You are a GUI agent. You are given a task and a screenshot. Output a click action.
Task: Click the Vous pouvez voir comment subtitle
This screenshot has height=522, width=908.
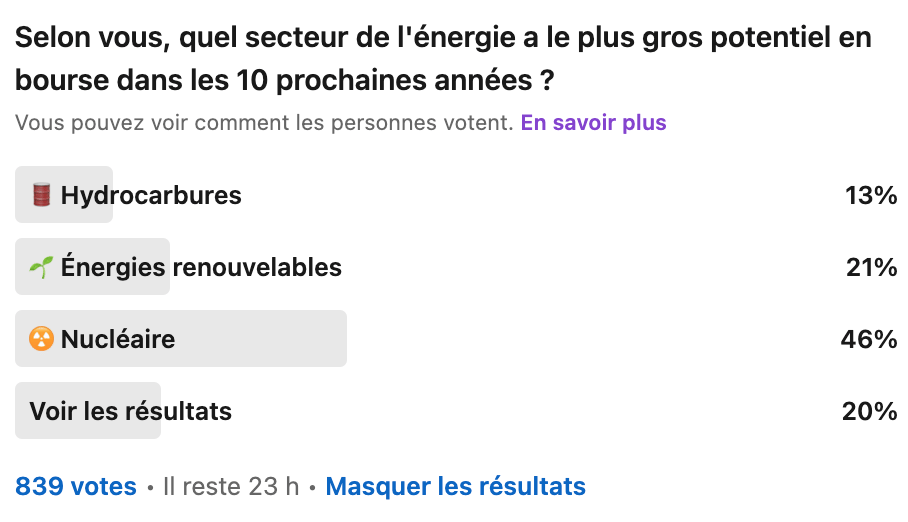pos(264,123)
